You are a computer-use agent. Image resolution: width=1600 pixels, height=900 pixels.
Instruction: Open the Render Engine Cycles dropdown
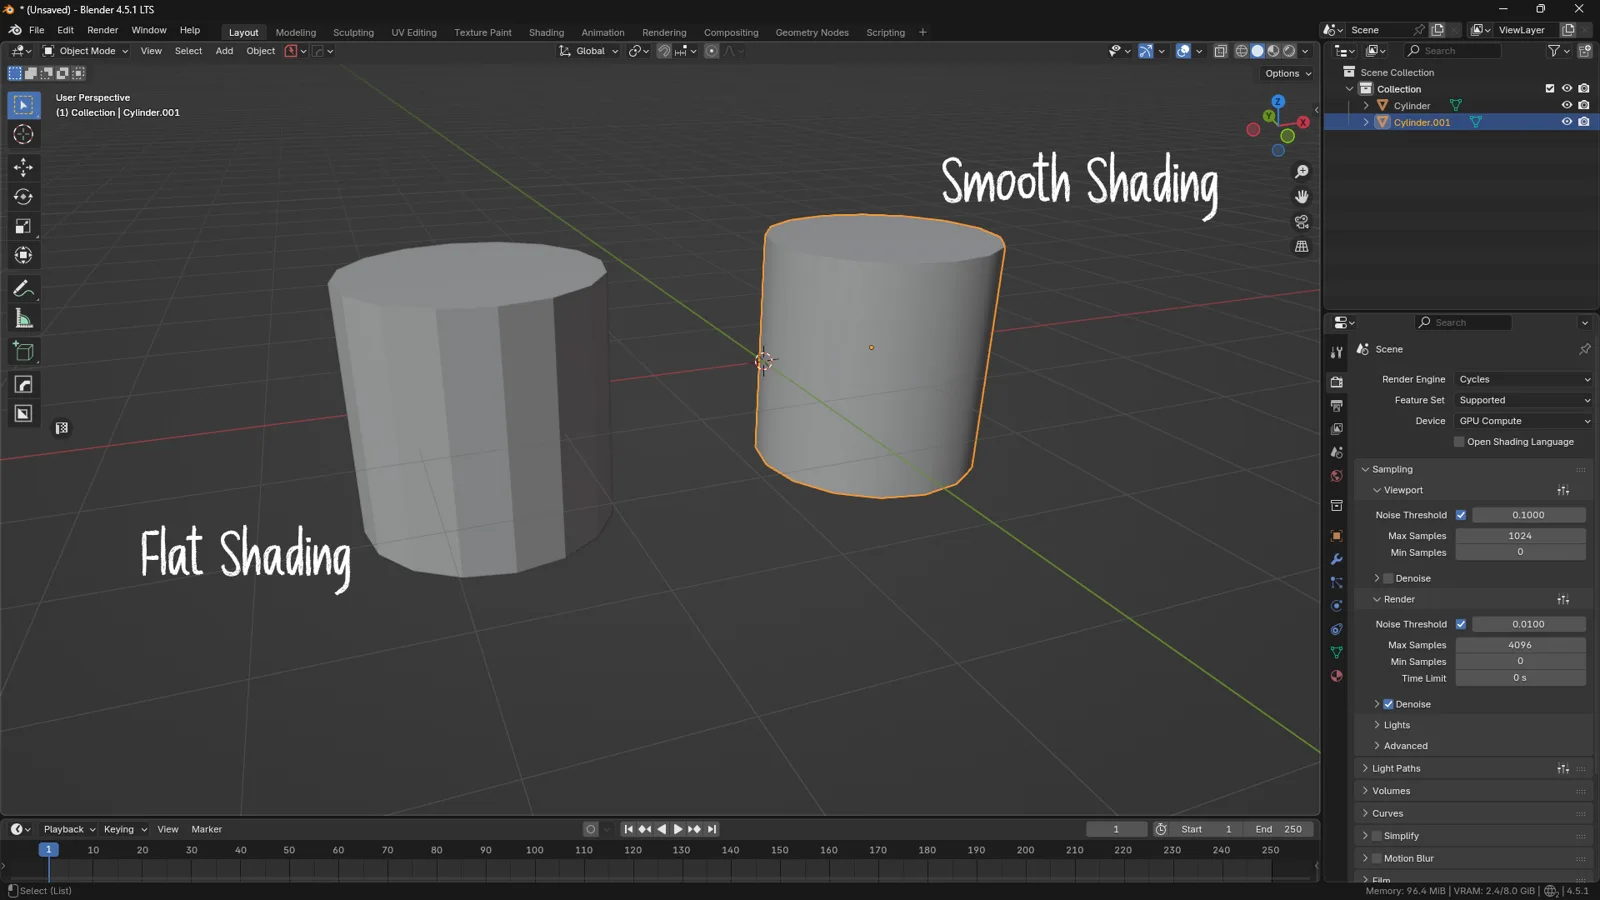1523,379
